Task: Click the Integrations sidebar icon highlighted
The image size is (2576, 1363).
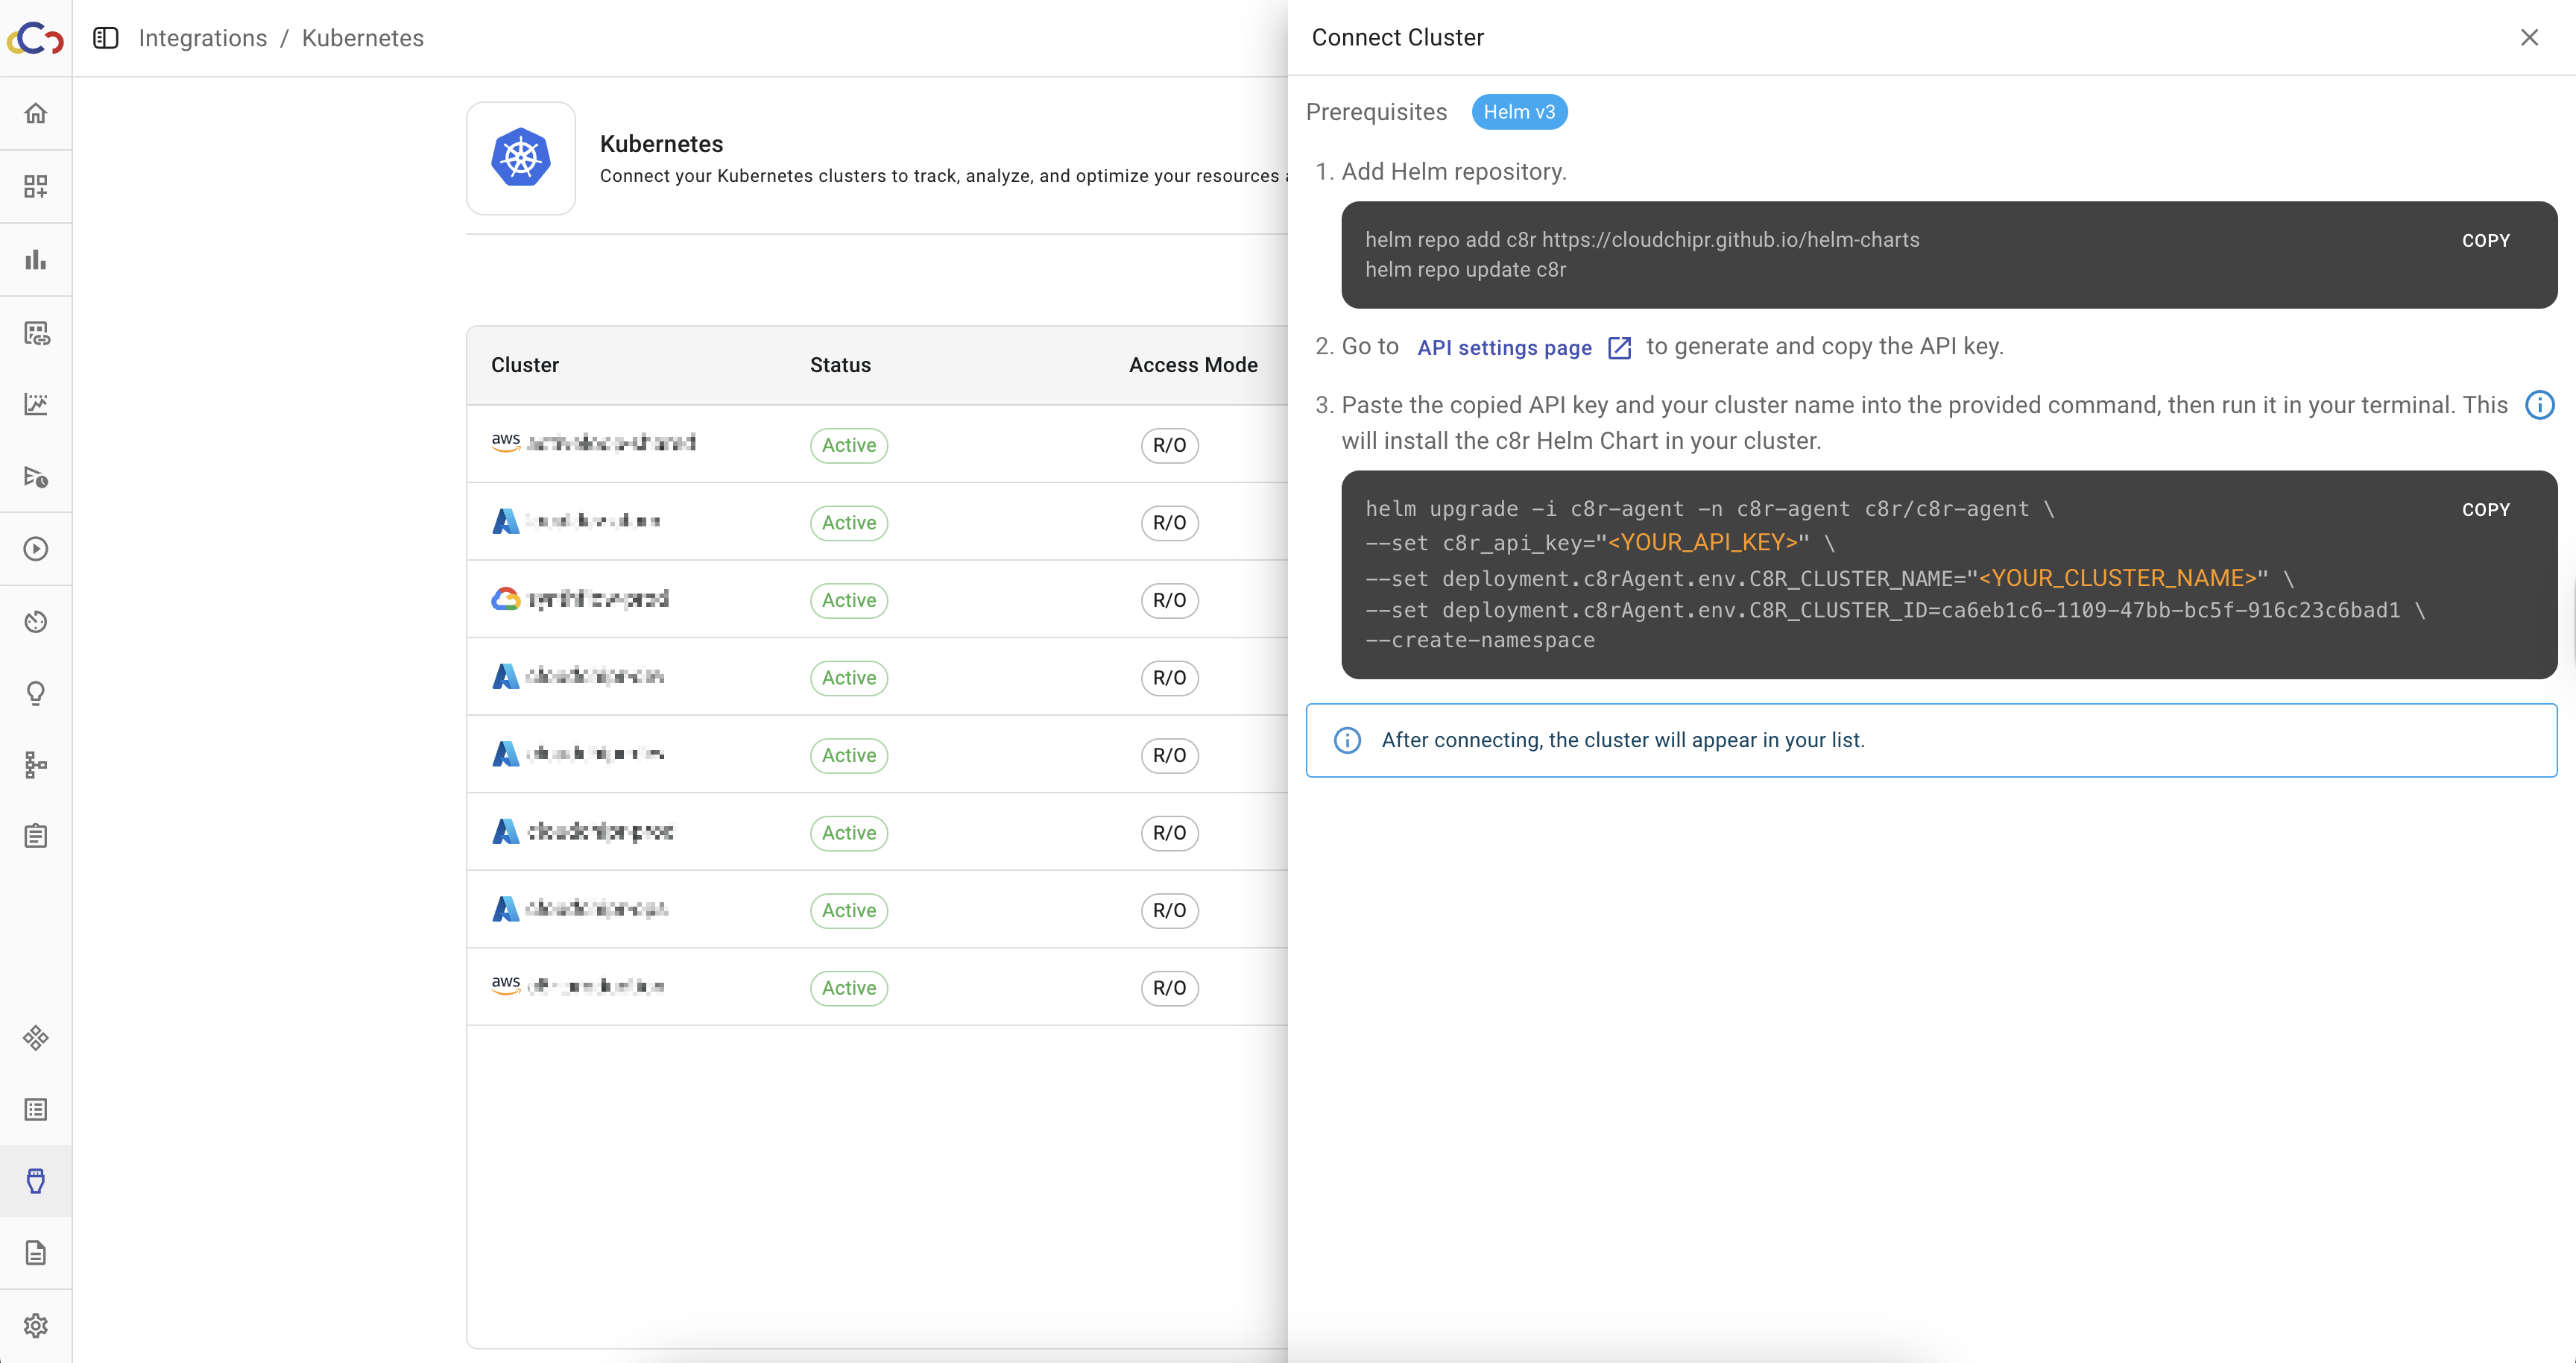Action: pos(36,1181)
